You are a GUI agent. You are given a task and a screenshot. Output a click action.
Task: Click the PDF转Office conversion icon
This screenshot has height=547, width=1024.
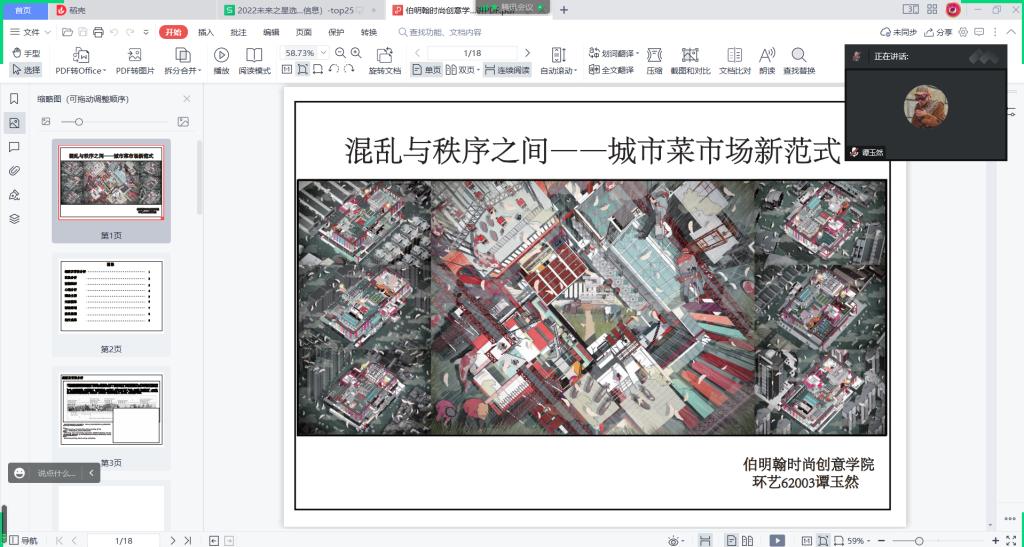click(80, 55)
